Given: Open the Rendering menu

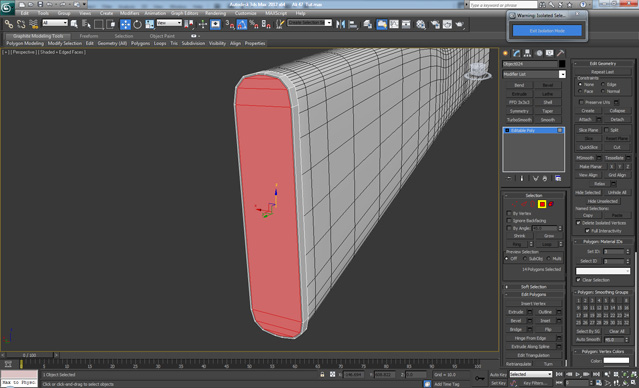Looking at the screenshot, I should click(x=216, y=13).
